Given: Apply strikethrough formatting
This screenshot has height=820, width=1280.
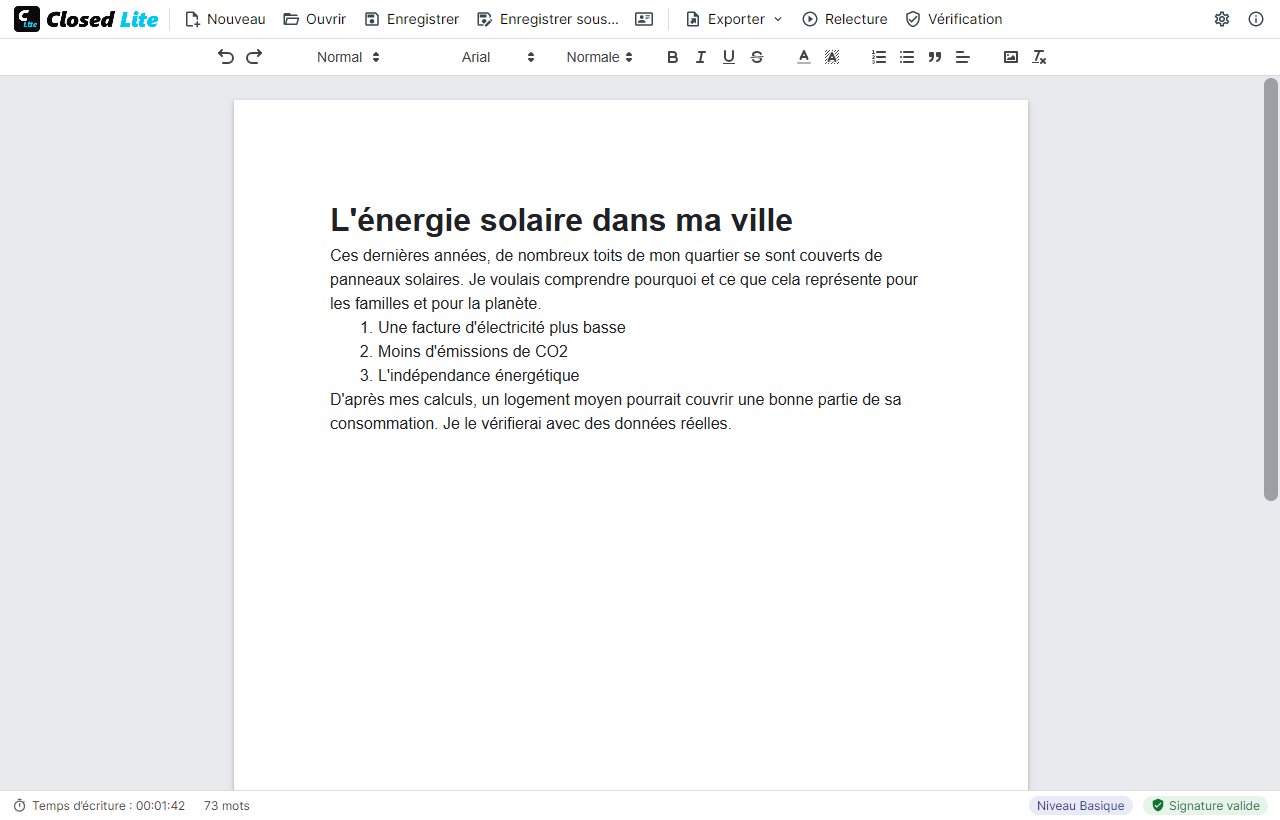Looking at the screenshot, I should tap(757, 57).
